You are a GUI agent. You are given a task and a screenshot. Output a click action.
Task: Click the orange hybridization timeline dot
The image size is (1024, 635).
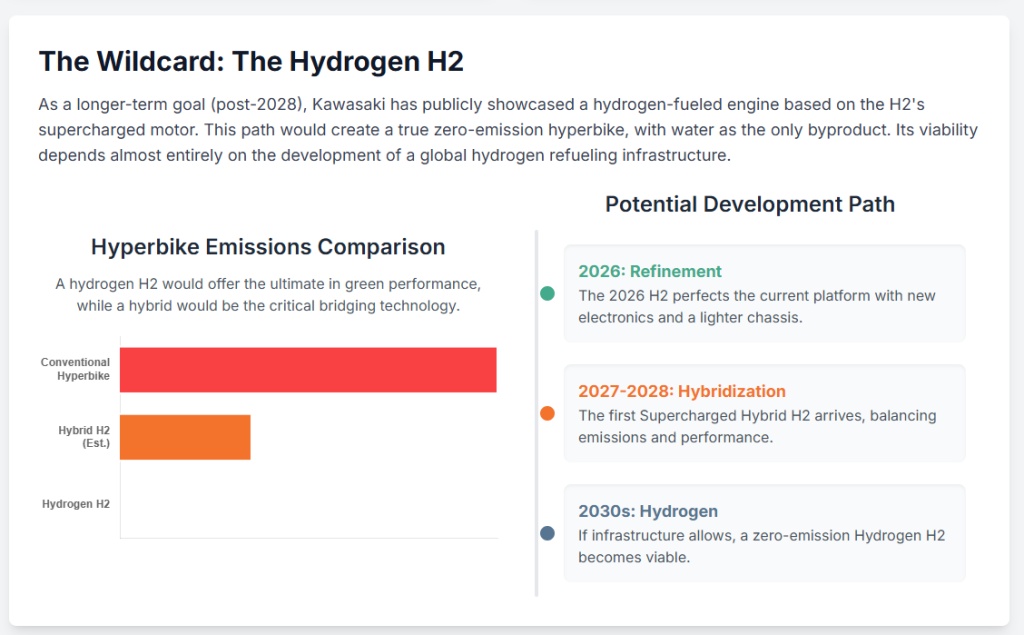coord(547,413)
